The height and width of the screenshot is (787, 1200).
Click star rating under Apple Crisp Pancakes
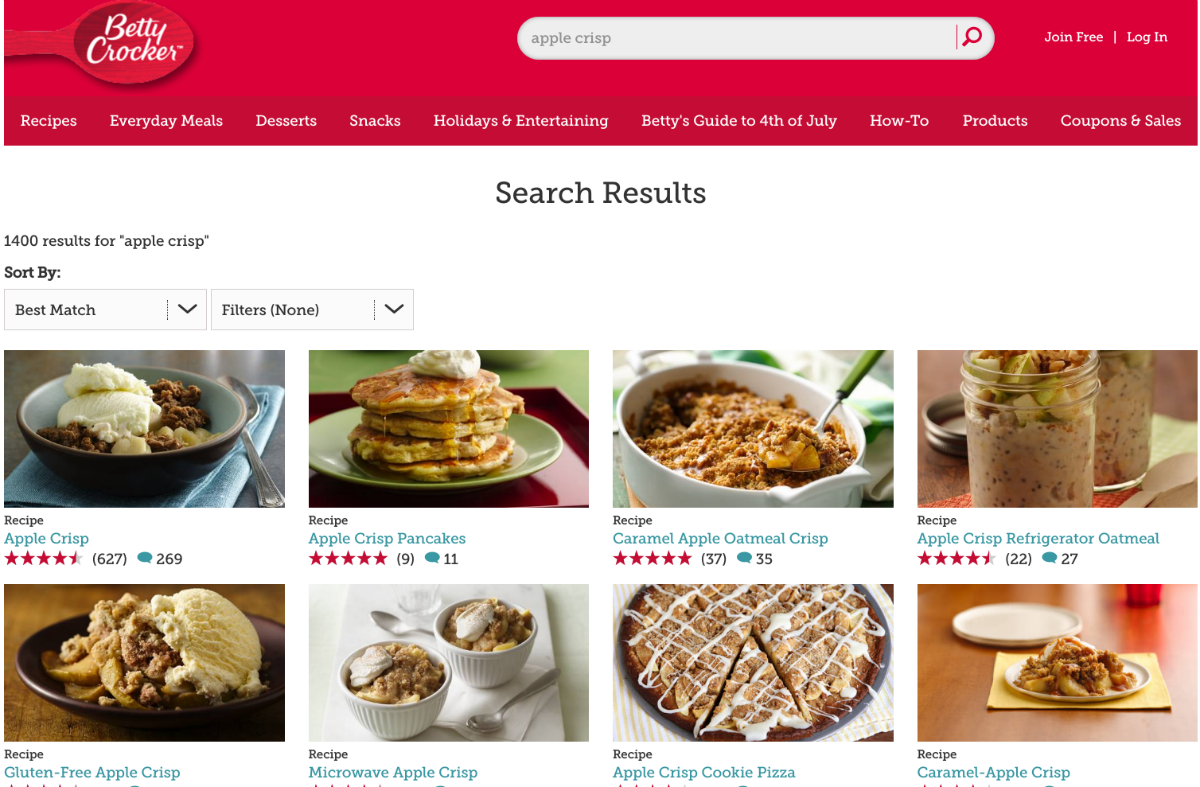pyautogui.click(x=348, y=559)
